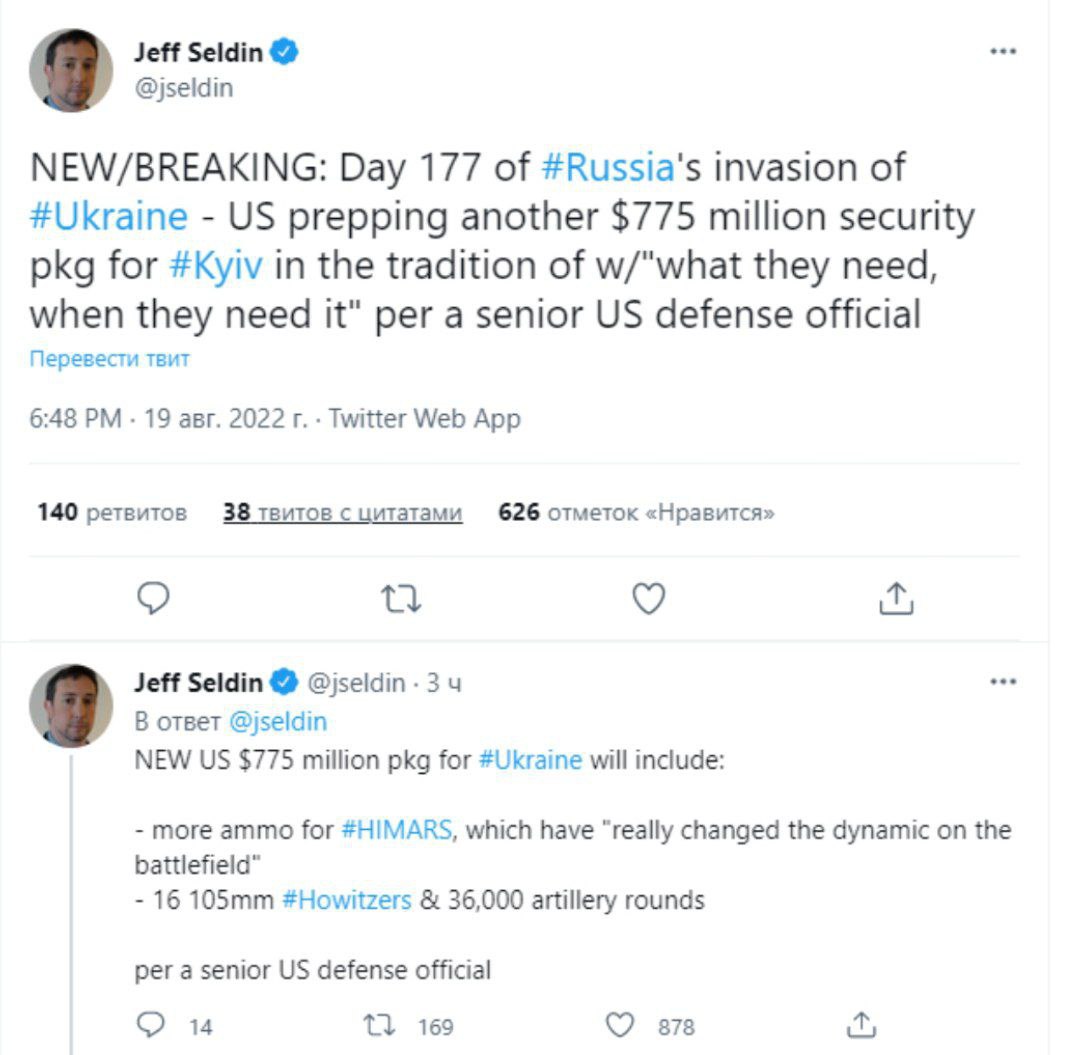Viewport: 1080px width, 1055px height.
Task: Open the @jseldin mention in 'В ответ'
Action: [278, 722]
